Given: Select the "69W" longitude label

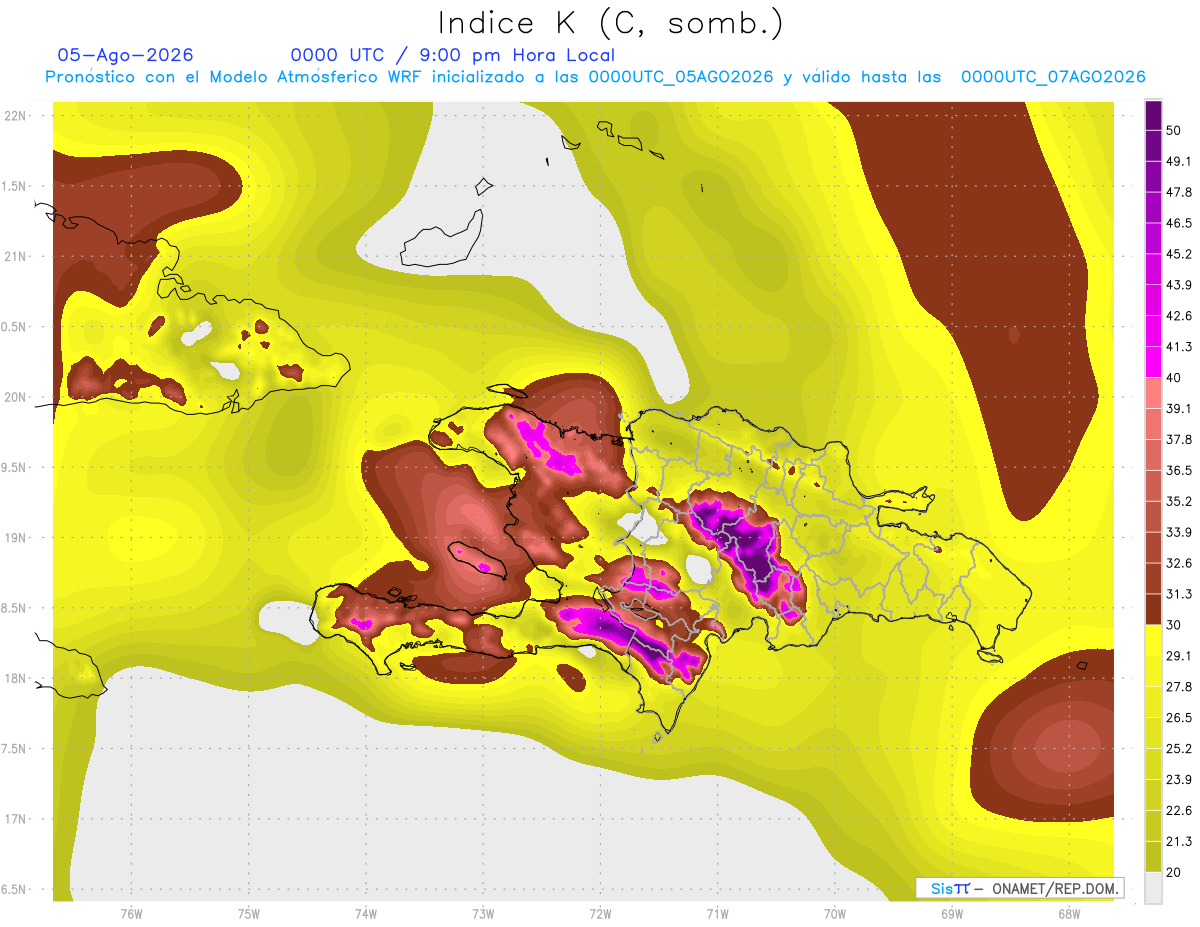Looking at the screenshot, I should point(952,914).
